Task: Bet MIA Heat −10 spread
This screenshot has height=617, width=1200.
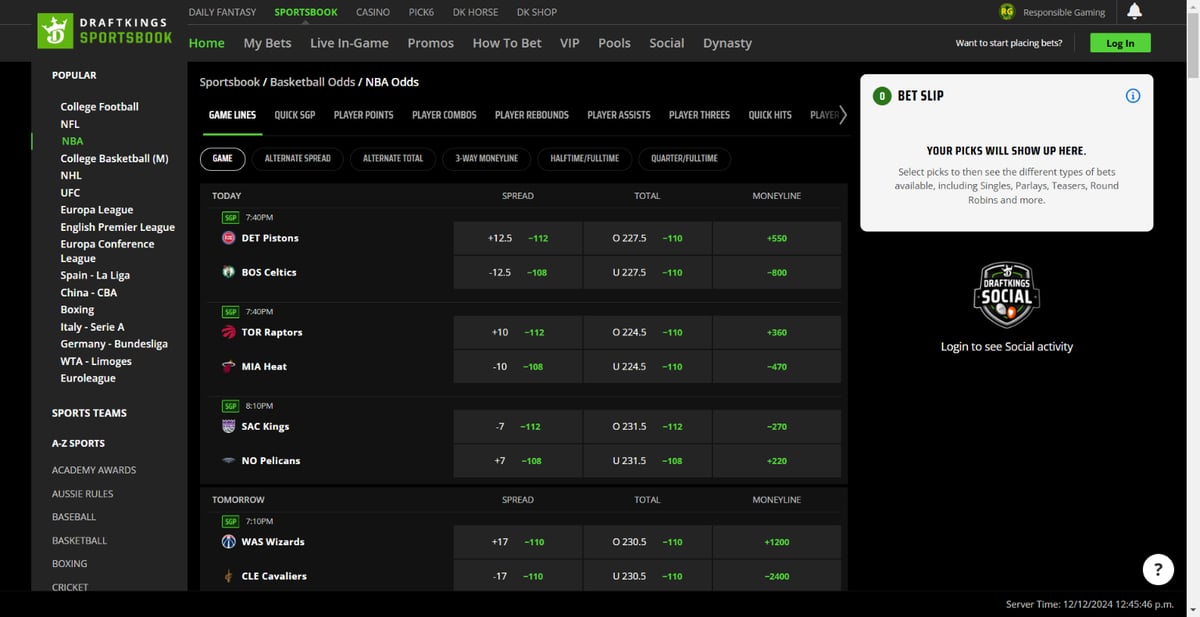Action: click(x=517, y=367)
